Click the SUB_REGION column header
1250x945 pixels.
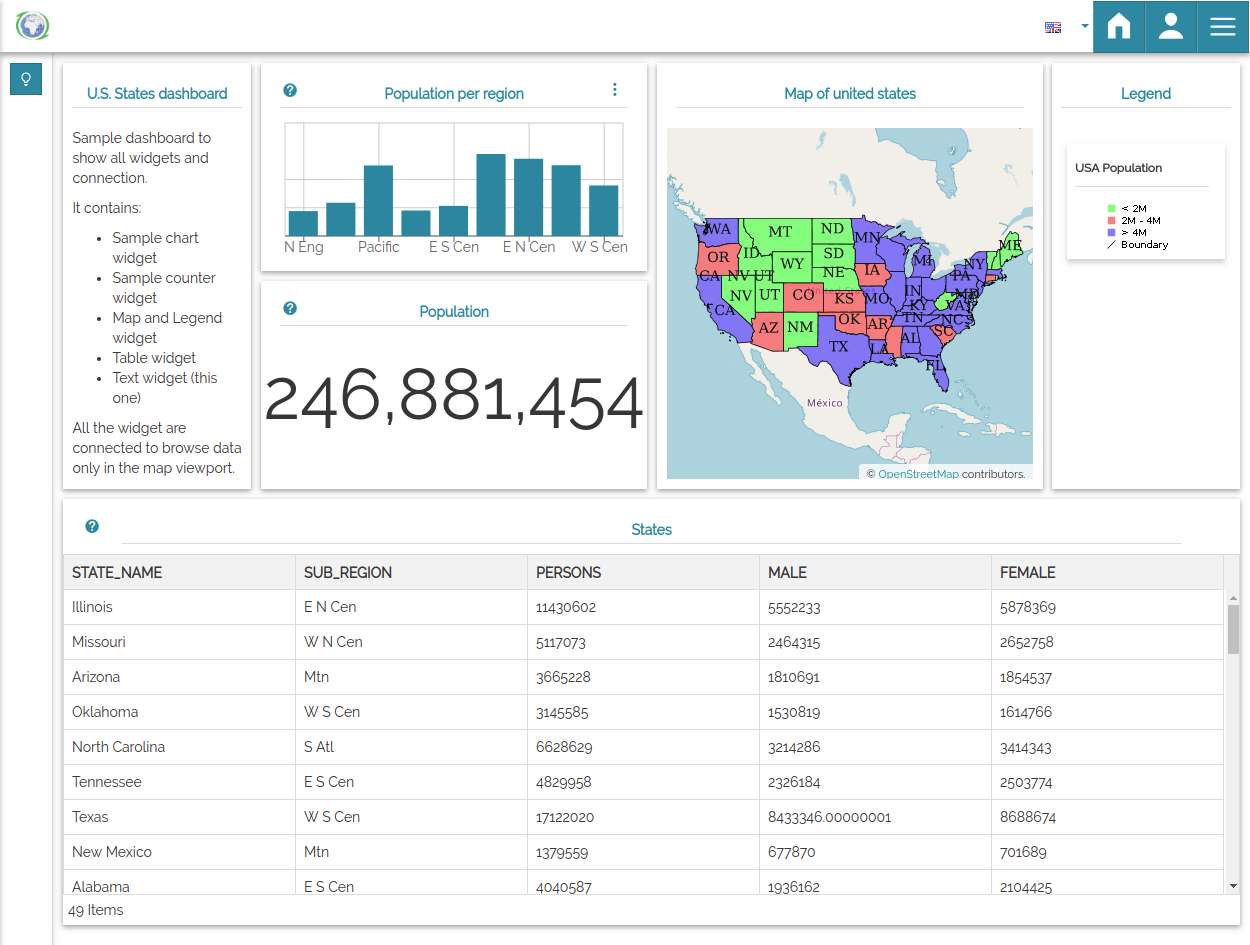(348, 573)
